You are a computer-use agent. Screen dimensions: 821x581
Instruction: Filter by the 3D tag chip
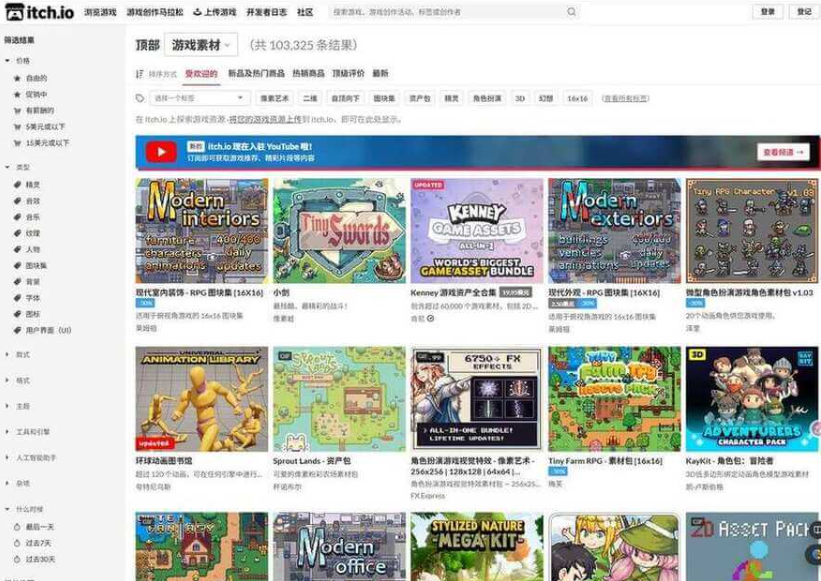[x=520, y=98]
